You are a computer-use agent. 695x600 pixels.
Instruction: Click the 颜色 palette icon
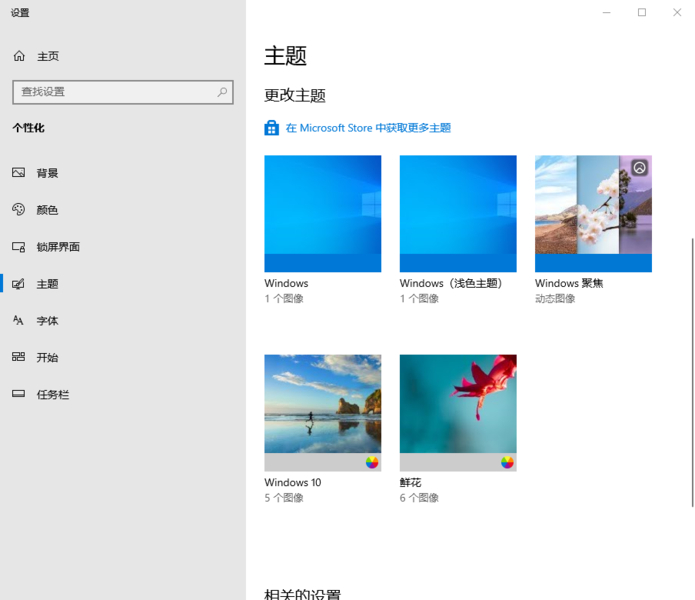(x=19, y=209)
